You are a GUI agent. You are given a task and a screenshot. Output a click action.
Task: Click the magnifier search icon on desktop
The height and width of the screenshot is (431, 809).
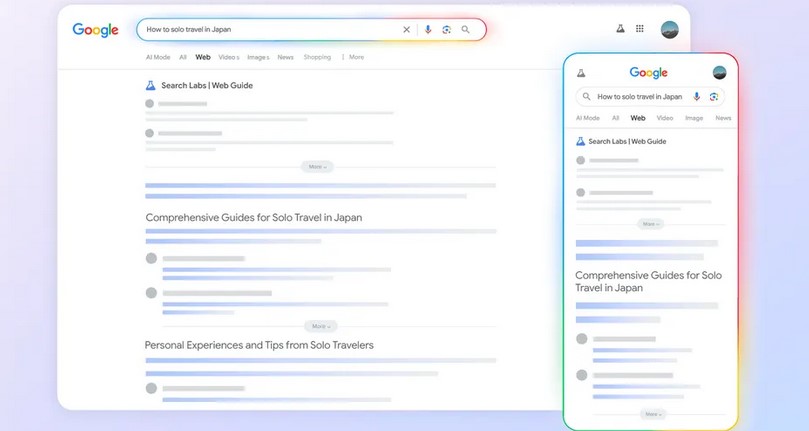465,30
